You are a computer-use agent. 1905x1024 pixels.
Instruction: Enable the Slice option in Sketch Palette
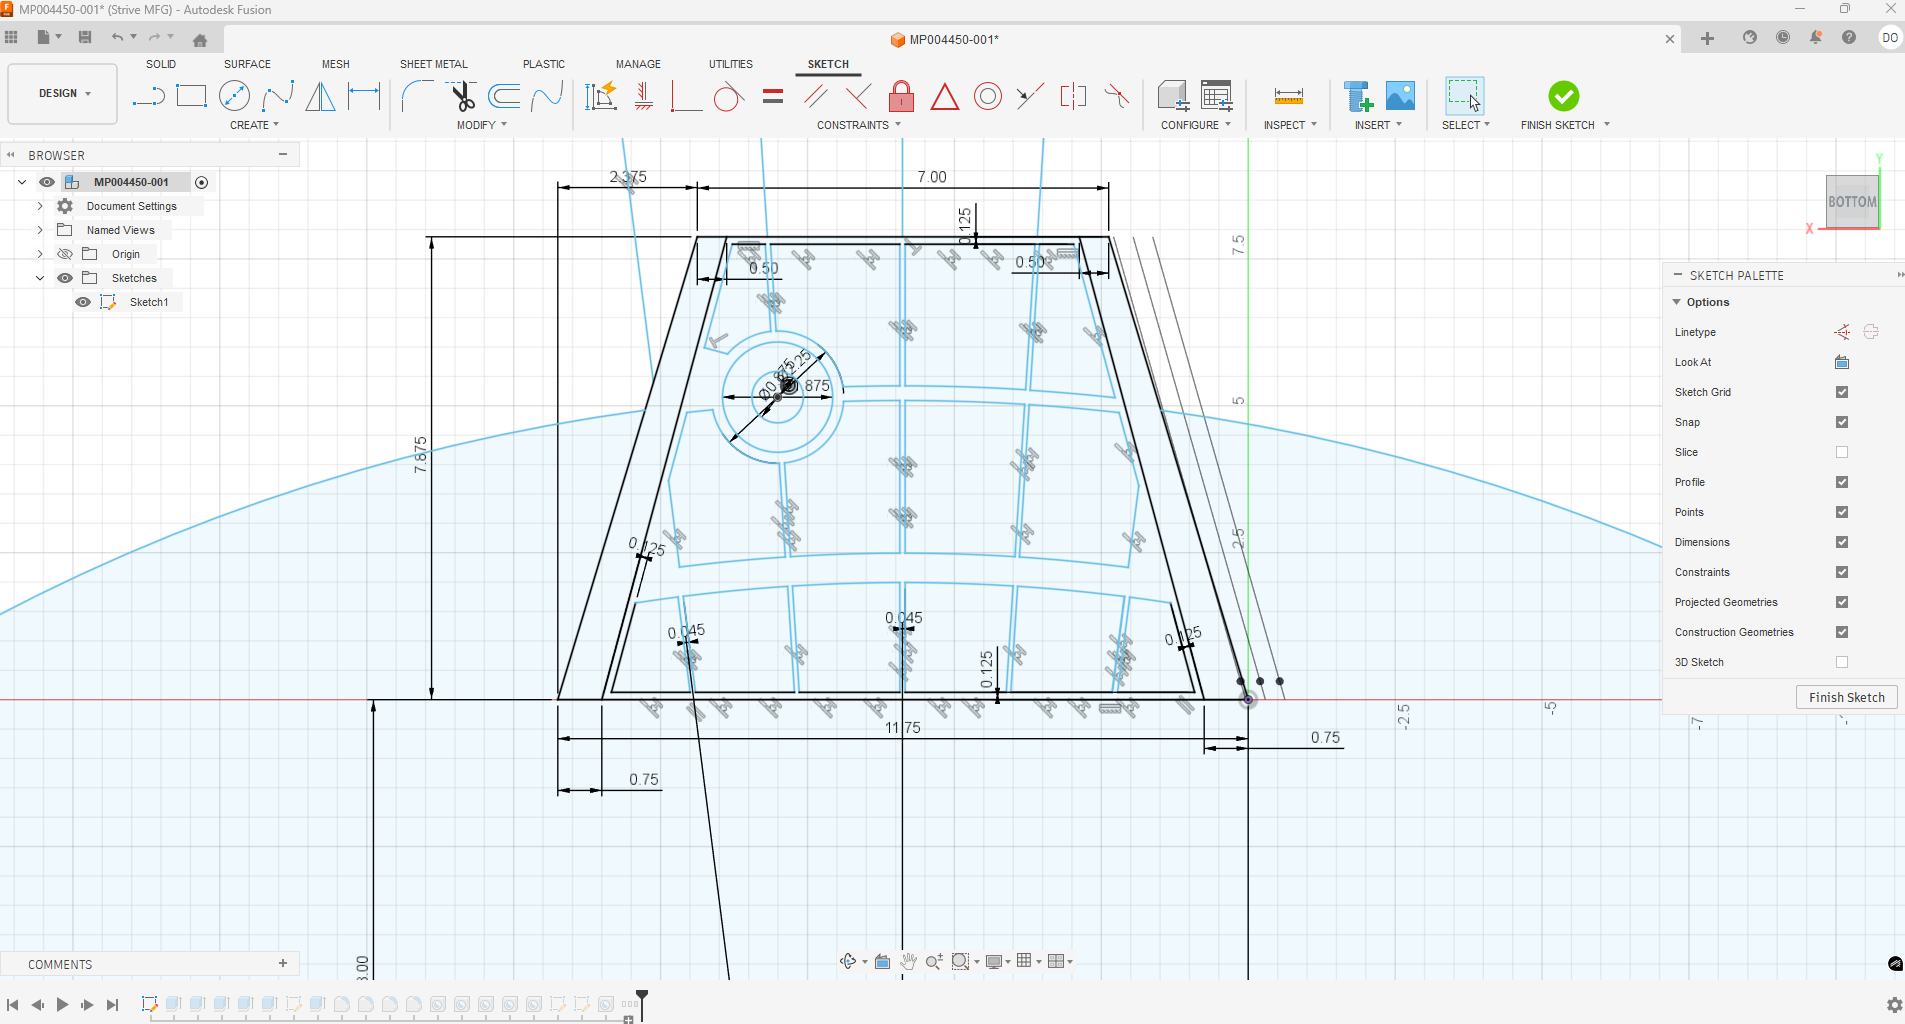pyautogui.click(x=1842, y=452)
